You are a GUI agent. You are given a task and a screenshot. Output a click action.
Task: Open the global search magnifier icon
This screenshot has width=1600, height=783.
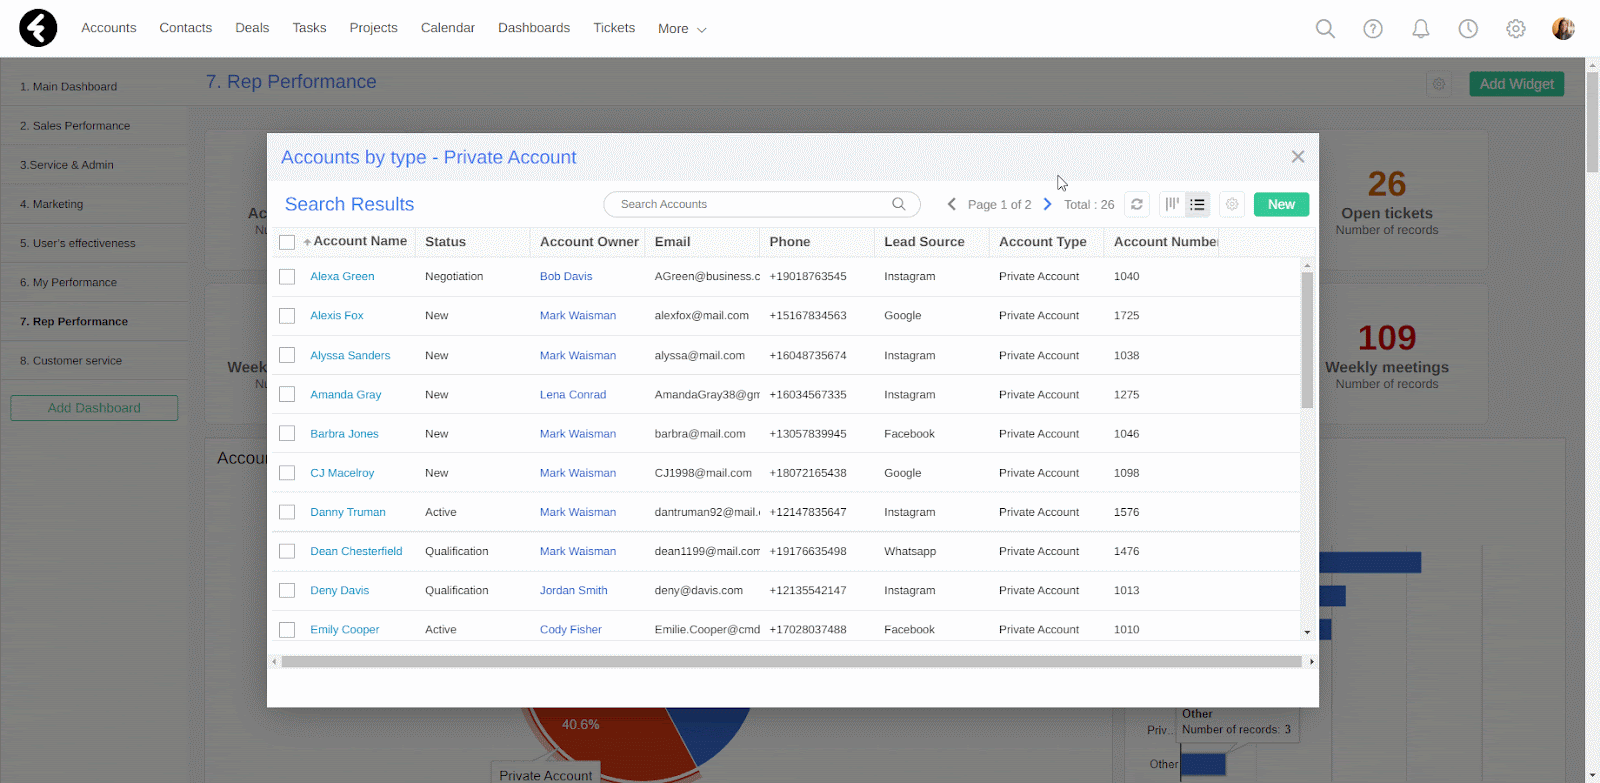pos(1325,28)
